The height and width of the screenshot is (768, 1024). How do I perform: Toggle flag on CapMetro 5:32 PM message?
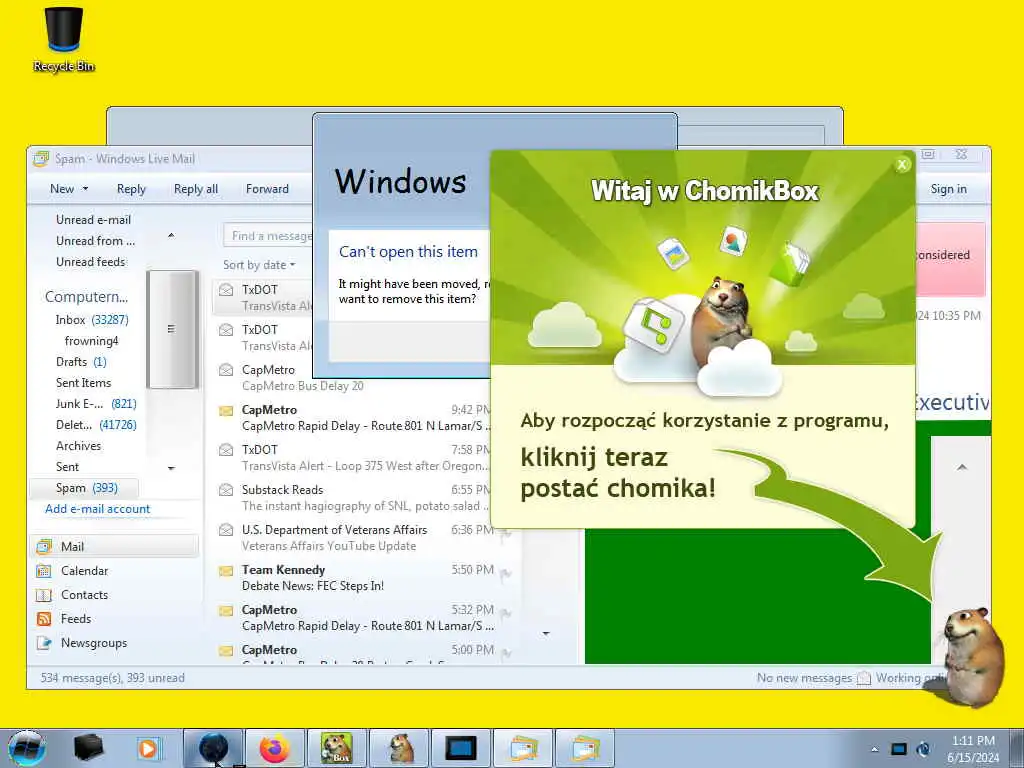(x=505, y=615)
